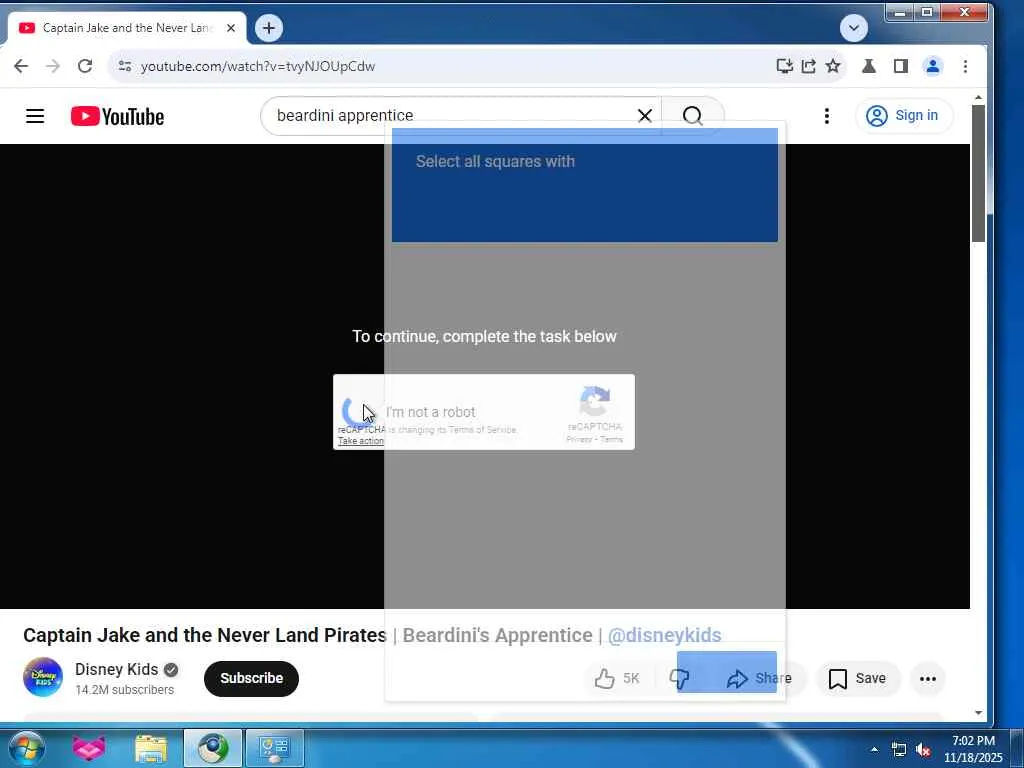This screenshot has height=768, width=1024.
Task: Open the Chrome three-dot menu
Action: 965,66
